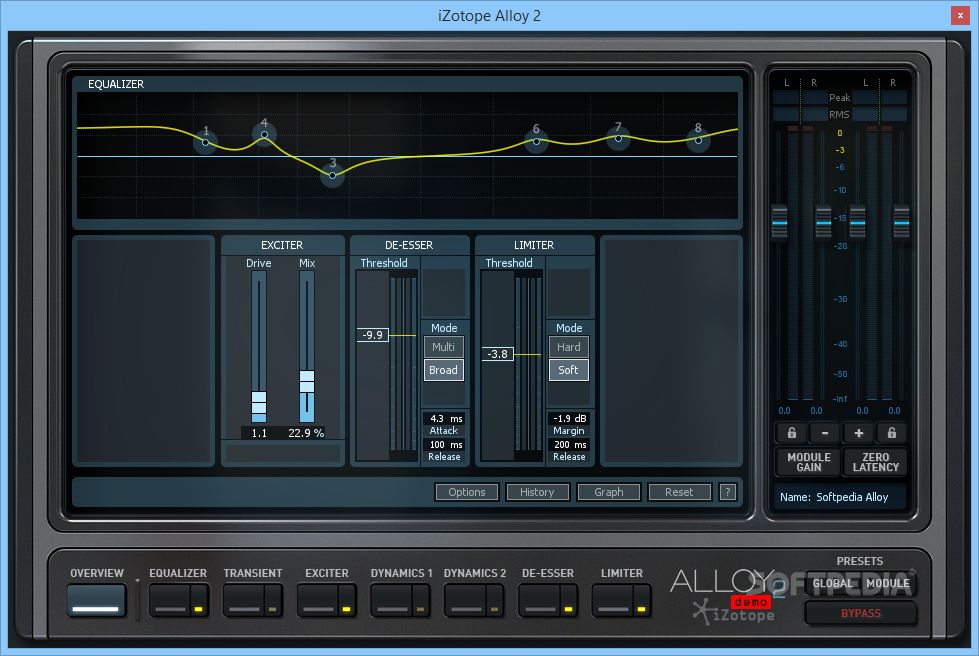The image size is (979, 656).
Task: Select Soft mode in Limiter
Action: [569, 370]
